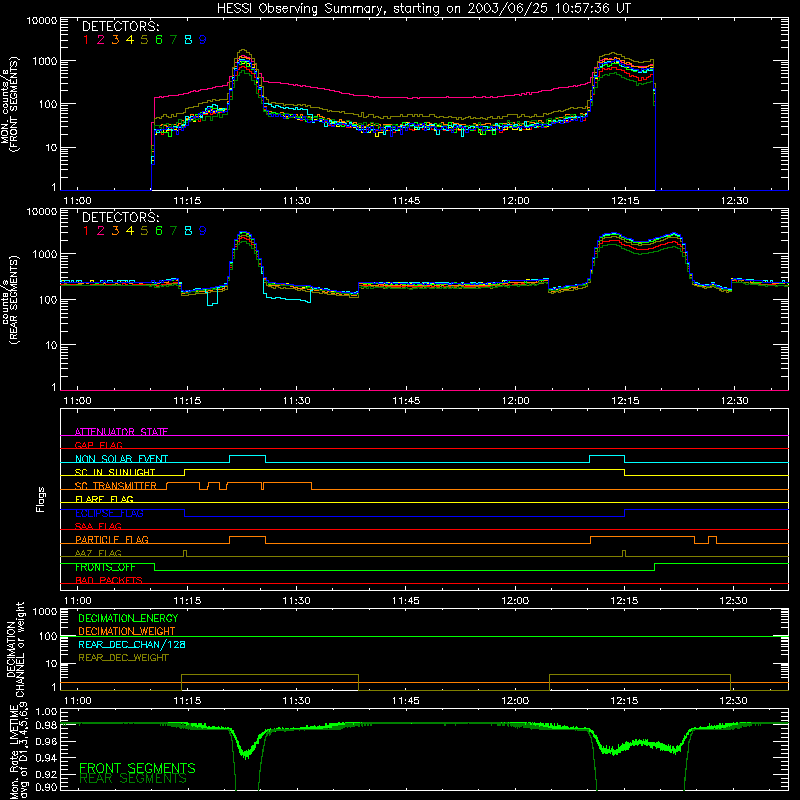800x800 pixels.
Task: Select detector 4 legend number in front segments plot
Action: coord(130,40)
